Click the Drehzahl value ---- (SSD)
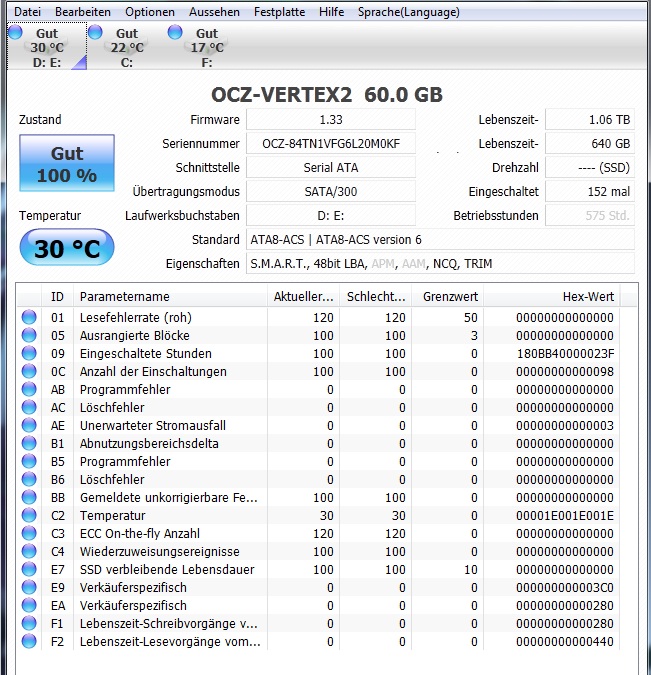 click(590, 167)
